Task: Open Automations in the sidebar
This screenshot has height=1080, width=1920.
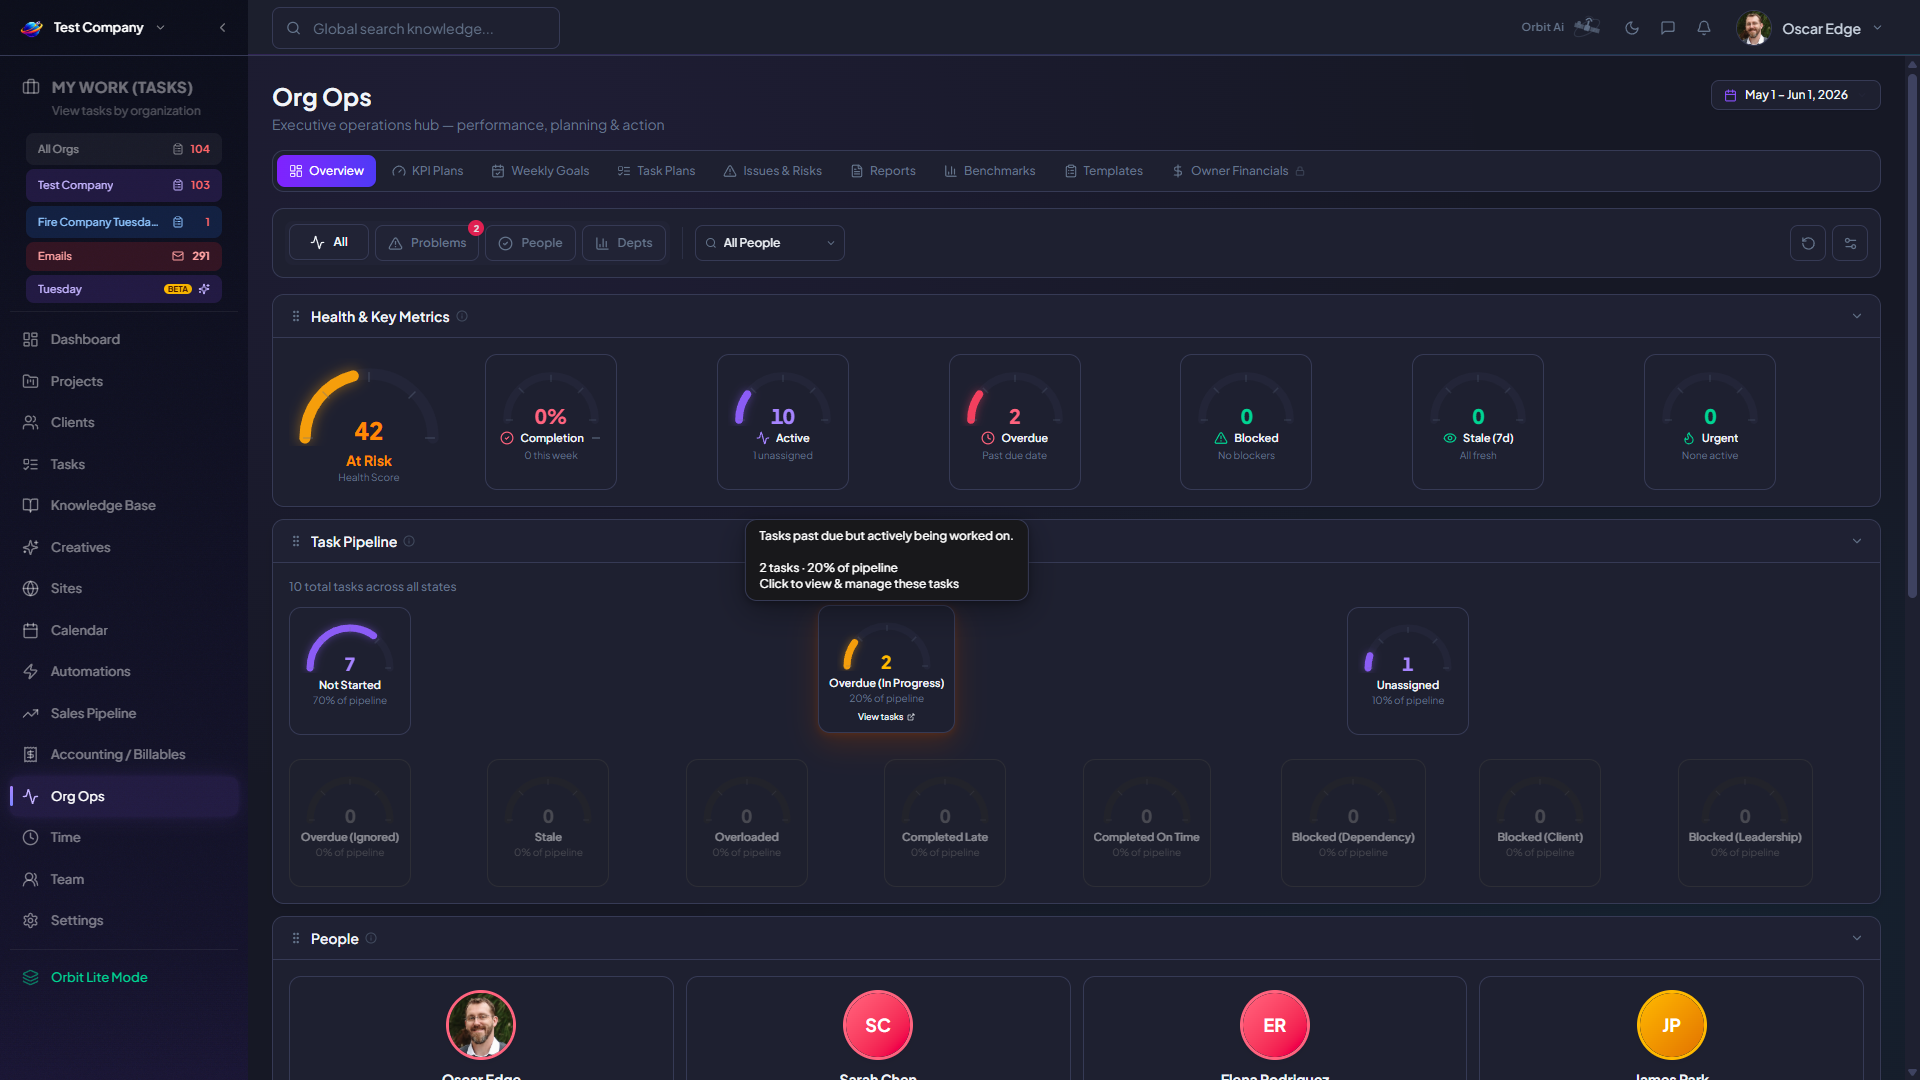Action: 124,672
